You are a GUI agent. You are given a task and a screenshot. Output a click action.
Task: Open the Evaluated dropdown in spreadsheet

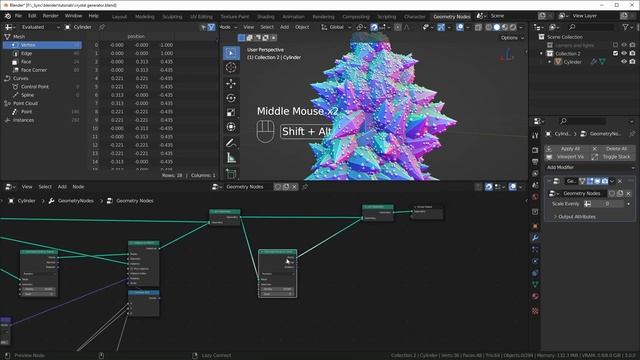(40, 27)
